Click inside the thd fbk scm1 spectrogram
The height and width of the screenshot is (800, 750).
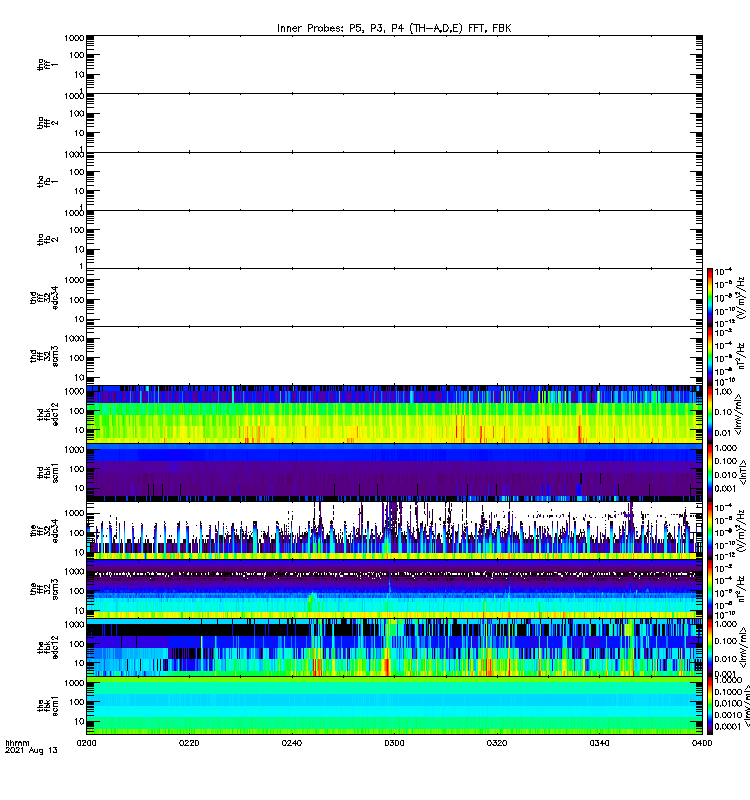[394, 472]
